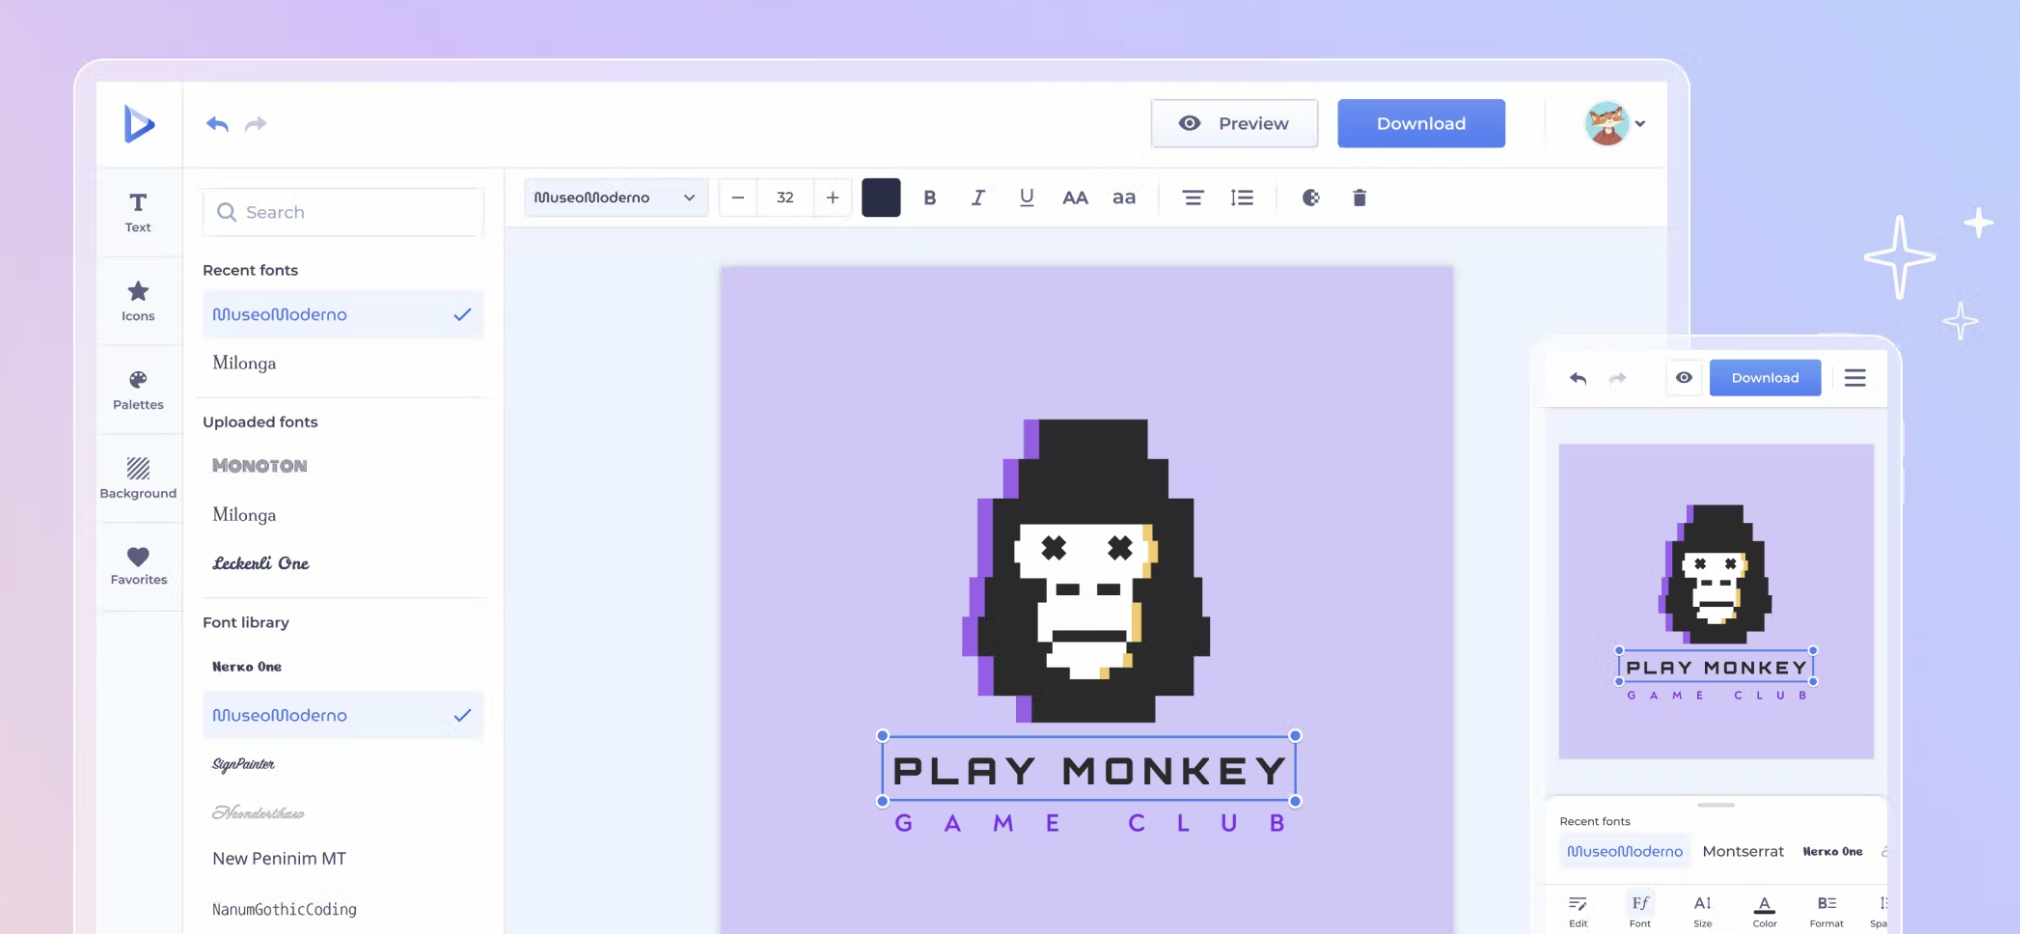The image size is (2020, 934).
Task: Open the Format tool in mobile toolbar
Action: click(1826, 910)
